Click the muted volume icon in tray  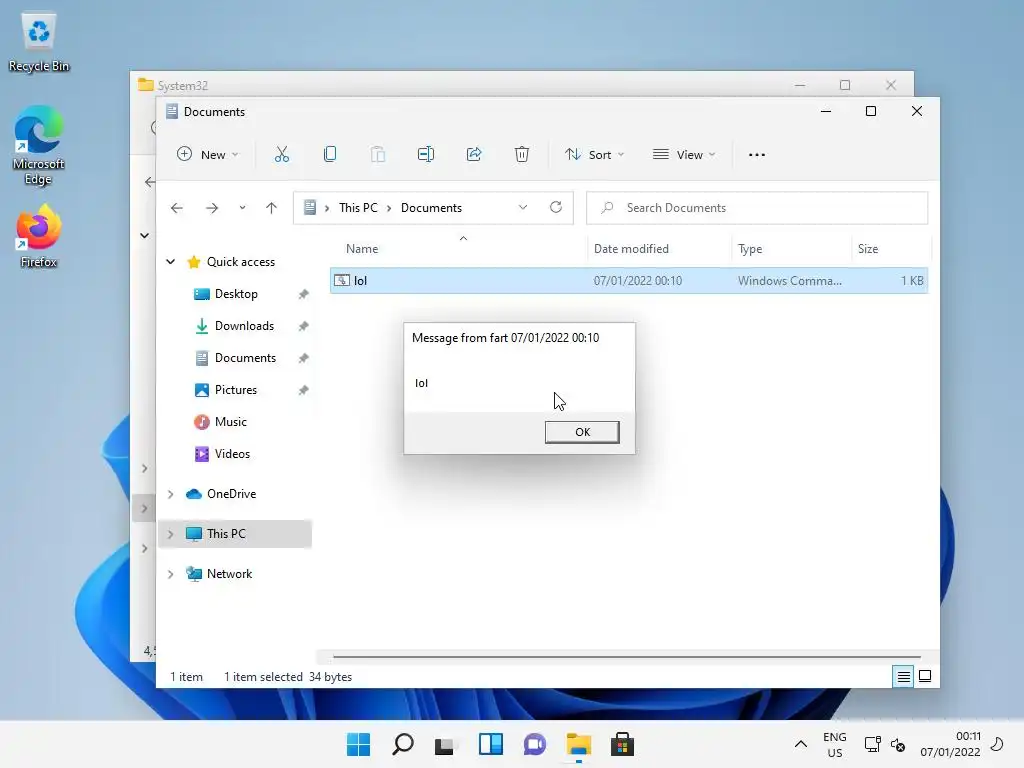pos(898,744)
